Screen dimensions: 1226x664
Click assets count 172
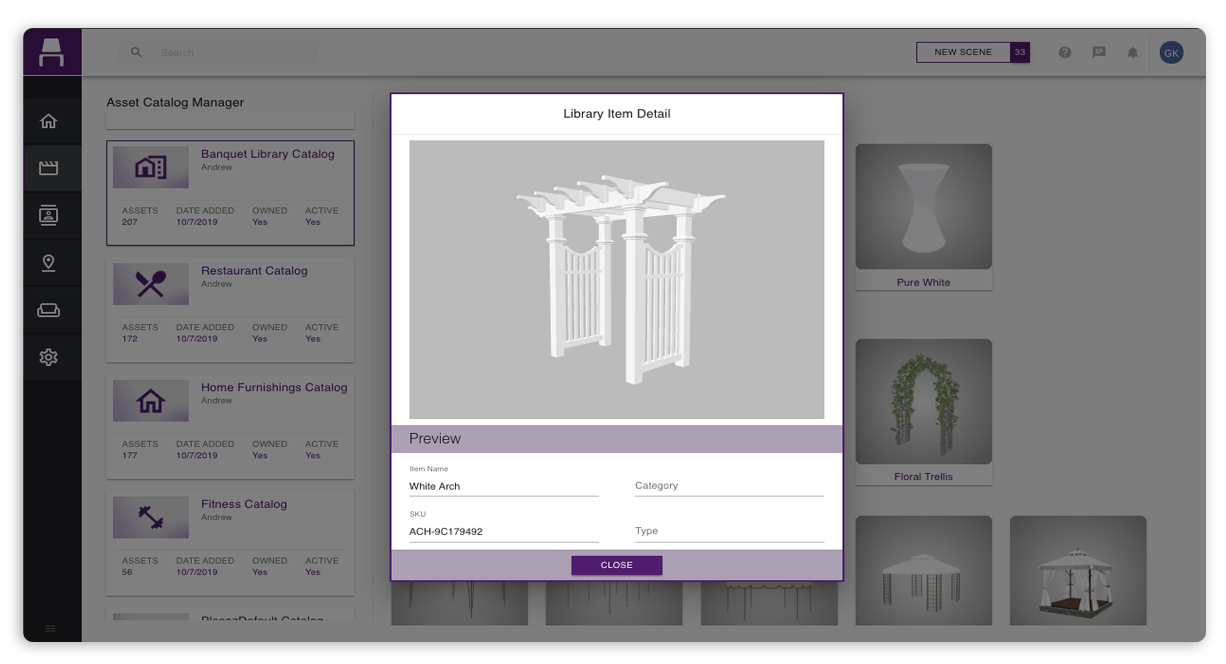(130, 339)
